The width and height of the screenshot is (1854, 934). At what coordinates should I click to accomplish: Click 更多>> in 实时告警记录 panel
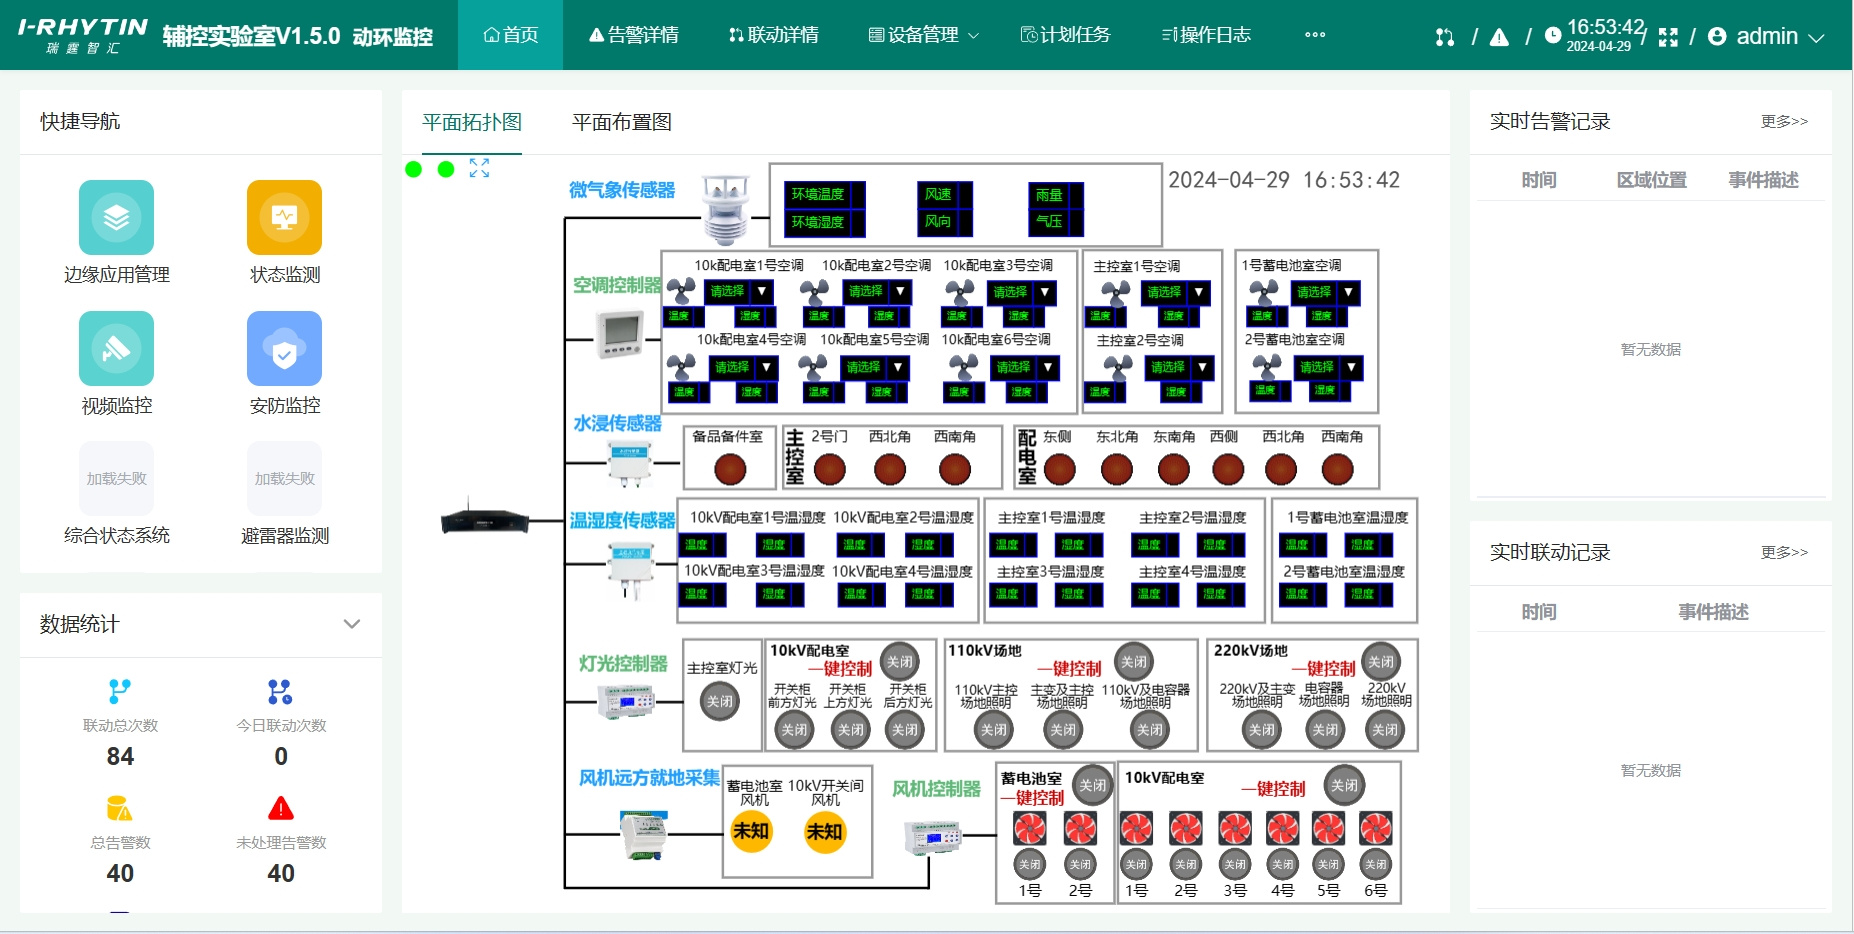[x=1784, y=121]
